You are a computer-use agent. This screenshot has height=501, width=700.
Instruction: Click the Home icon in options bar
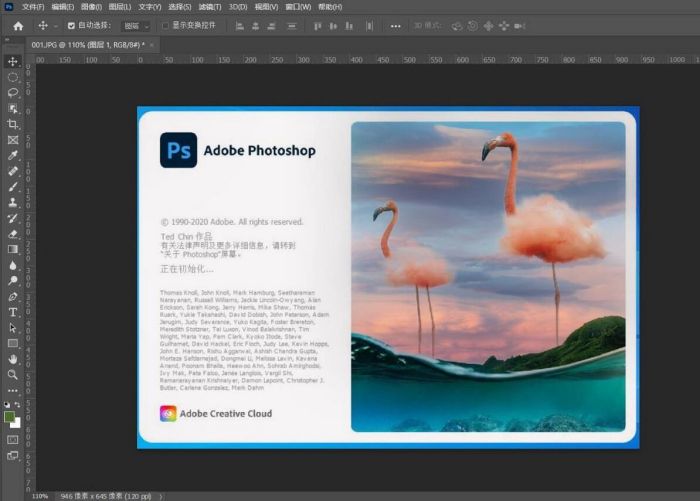coord(17,25)
